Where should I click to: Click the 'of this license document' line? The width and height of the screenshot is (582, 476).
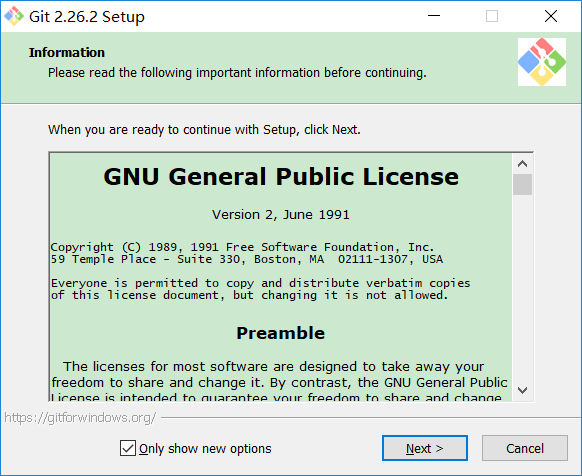coord(249,295)
